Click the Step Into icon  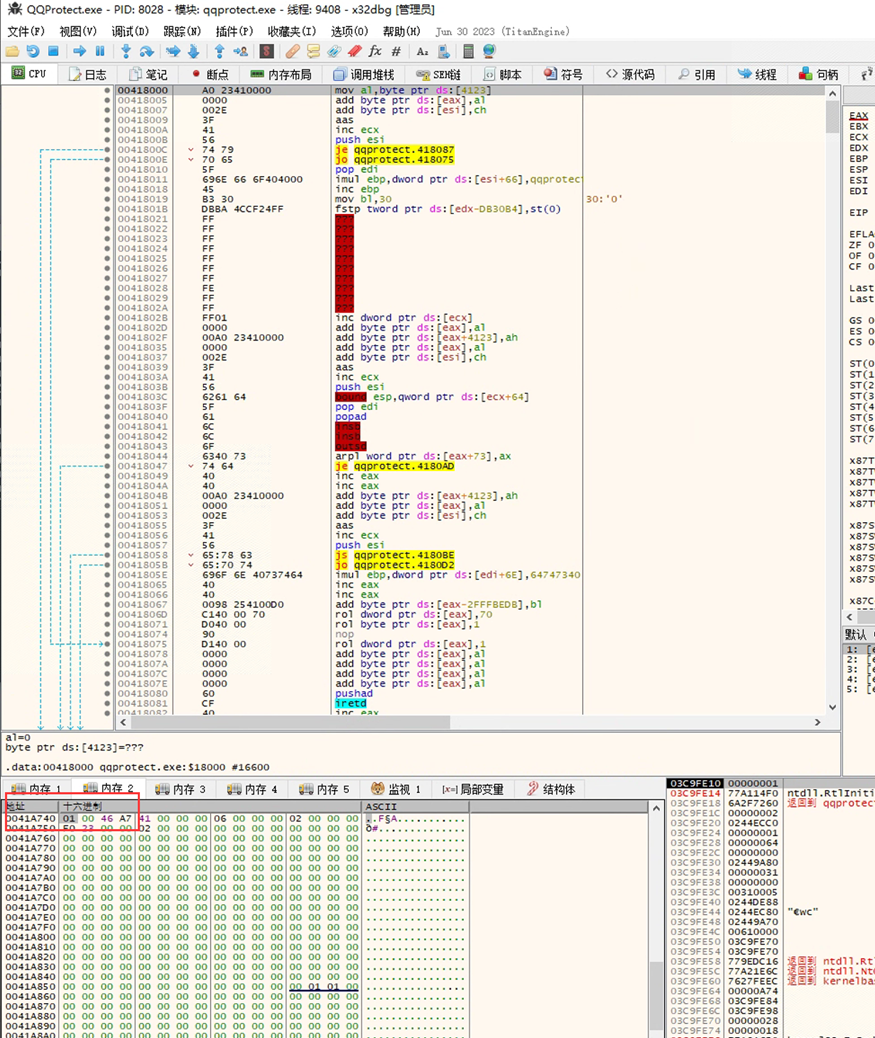point(125,51)
